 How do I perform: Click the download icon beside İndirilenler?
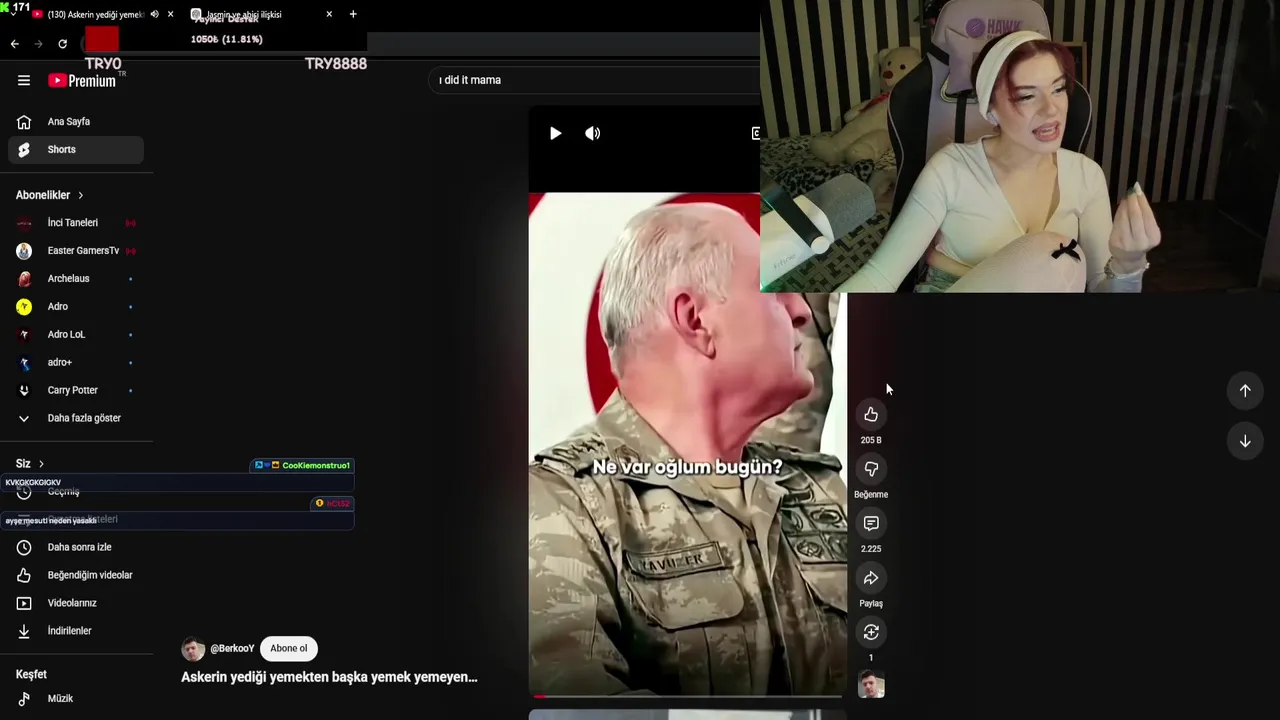tap(24, 631)
